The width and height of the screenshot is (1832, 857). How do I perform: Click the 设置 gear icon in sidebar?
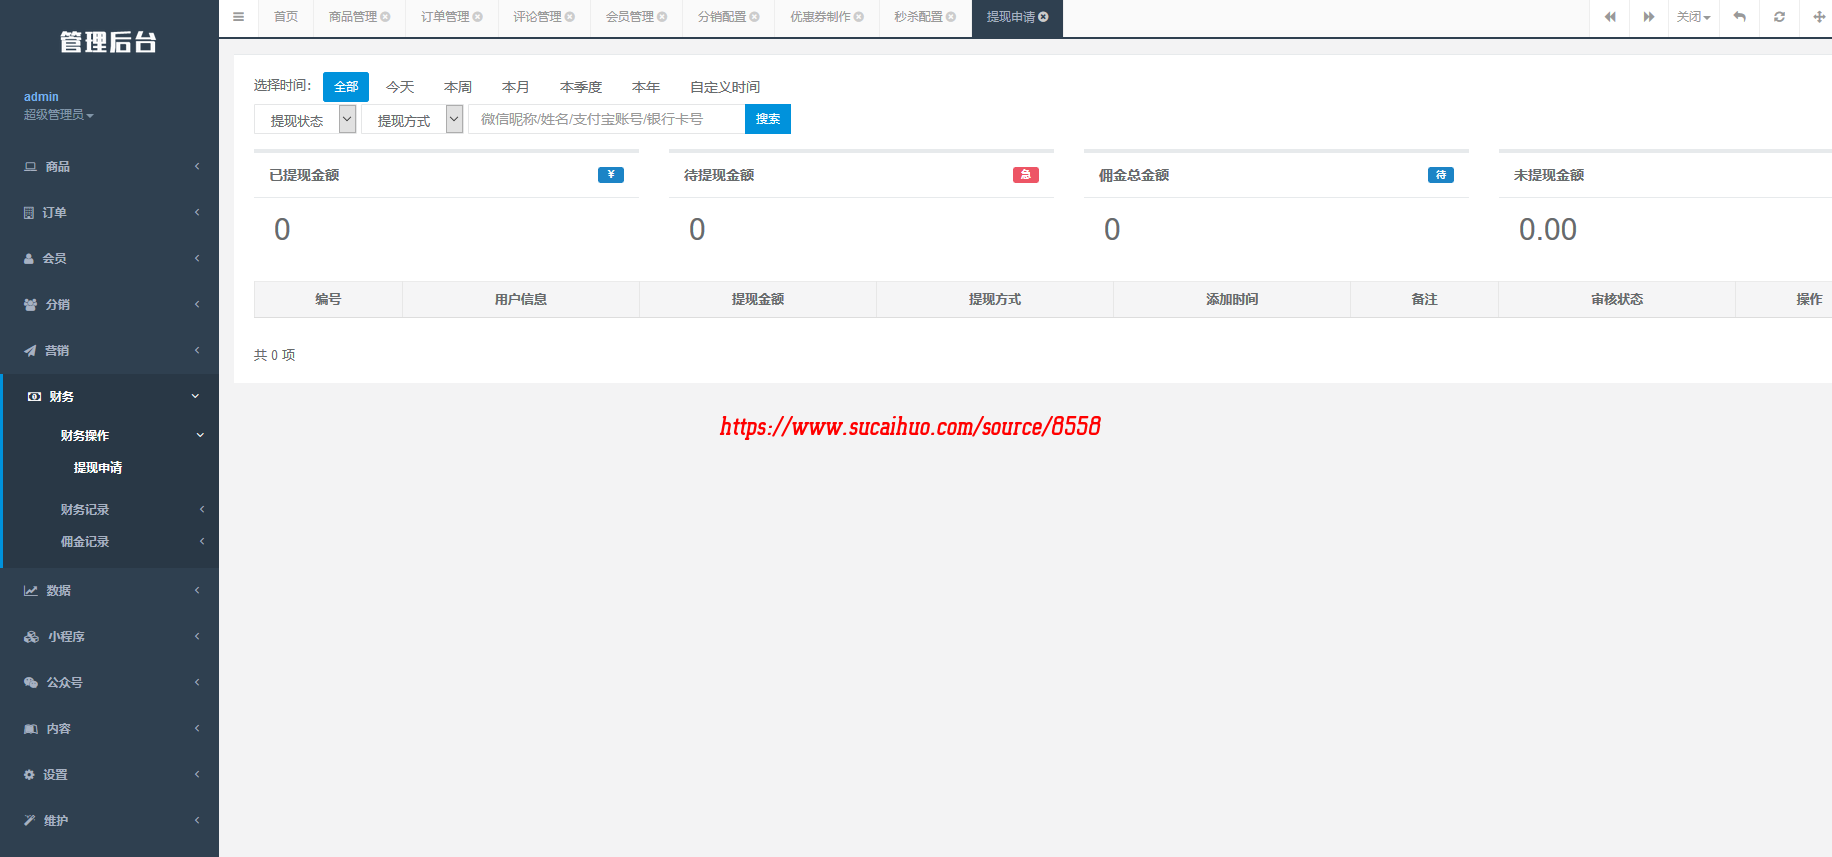(29, 775)
